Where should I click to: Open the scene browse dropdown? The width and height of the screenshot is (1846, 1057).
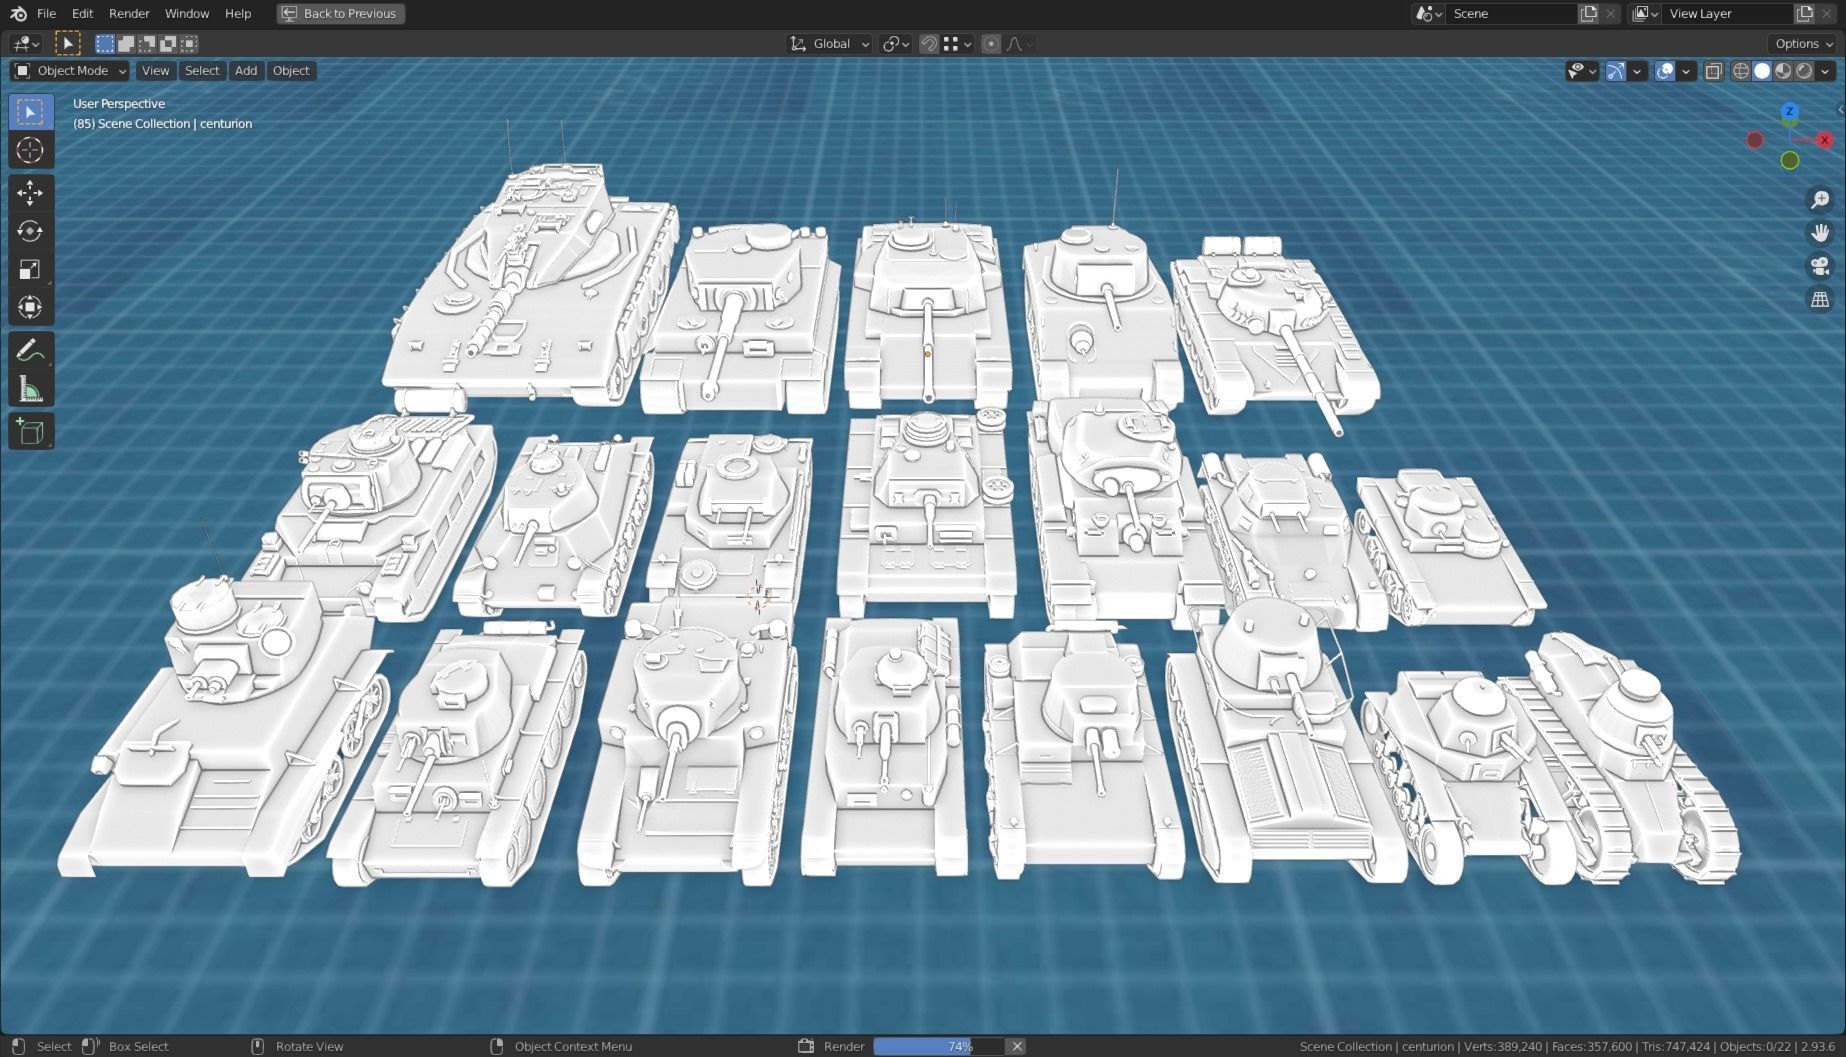(1428, 13)
